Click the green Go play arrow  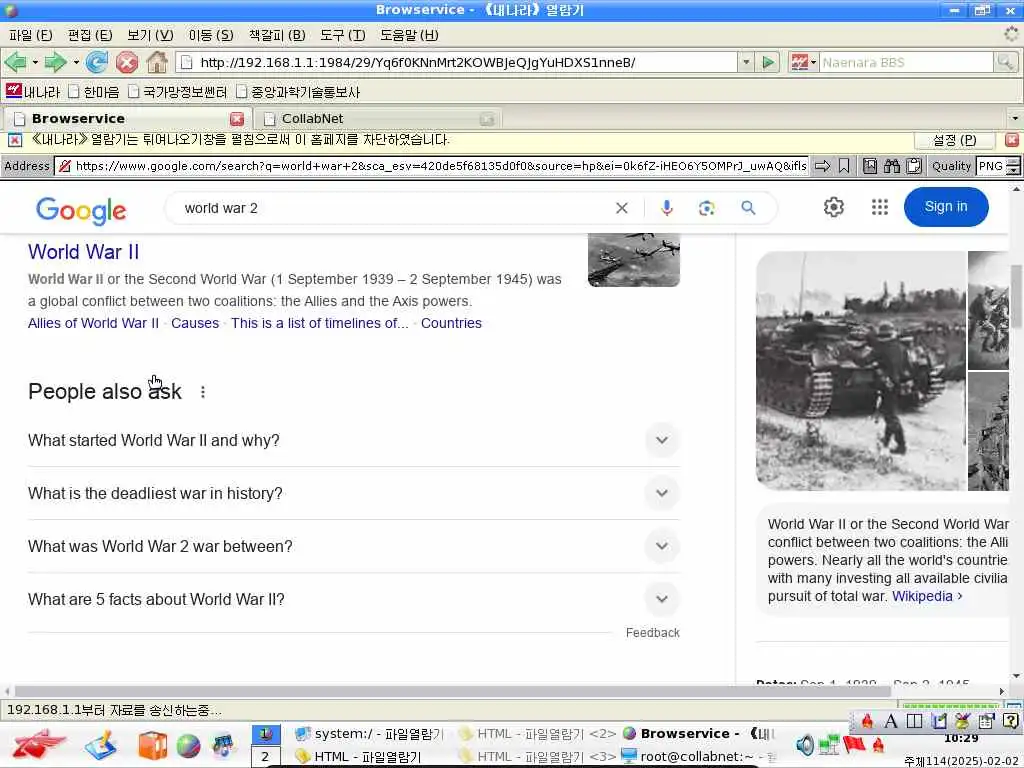(769, 63)
